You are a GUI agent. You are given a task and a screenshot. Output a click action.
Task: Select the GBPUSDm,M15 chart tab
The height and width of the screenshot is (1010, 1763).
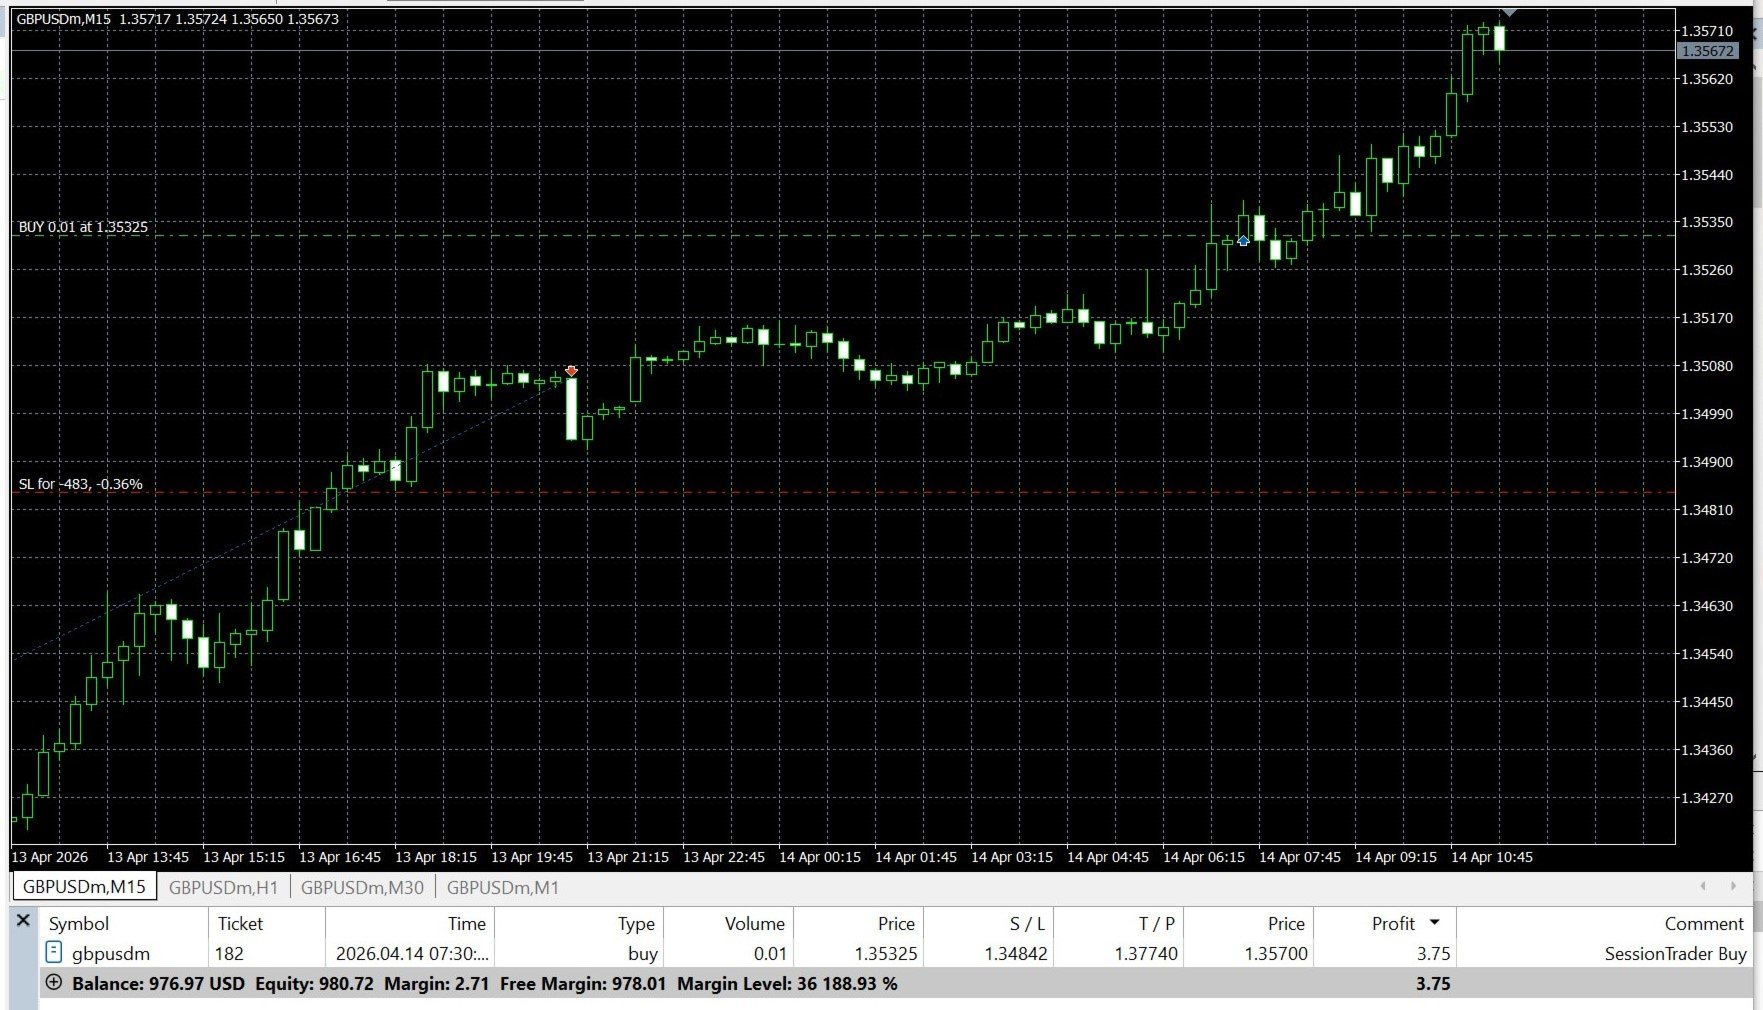[x=84, y=887]
